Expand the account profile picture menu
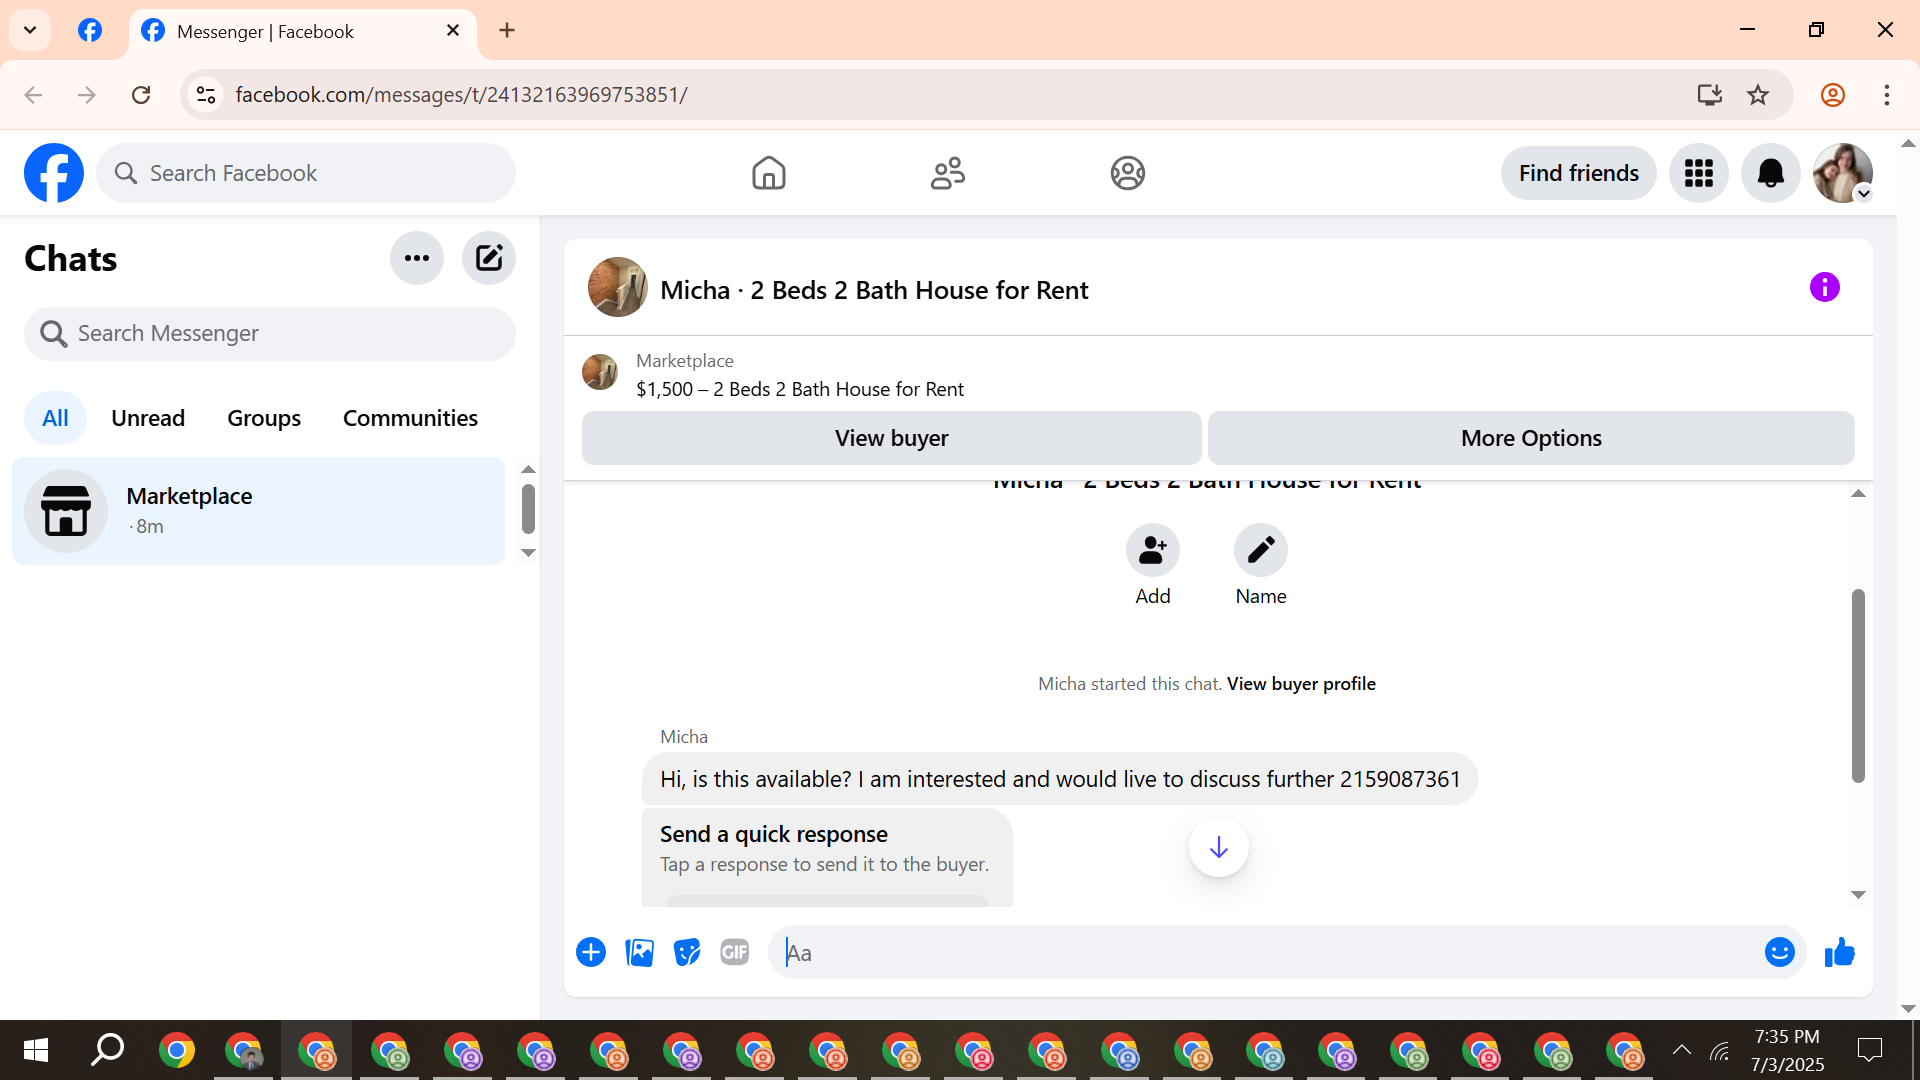 click(1842, 173)
